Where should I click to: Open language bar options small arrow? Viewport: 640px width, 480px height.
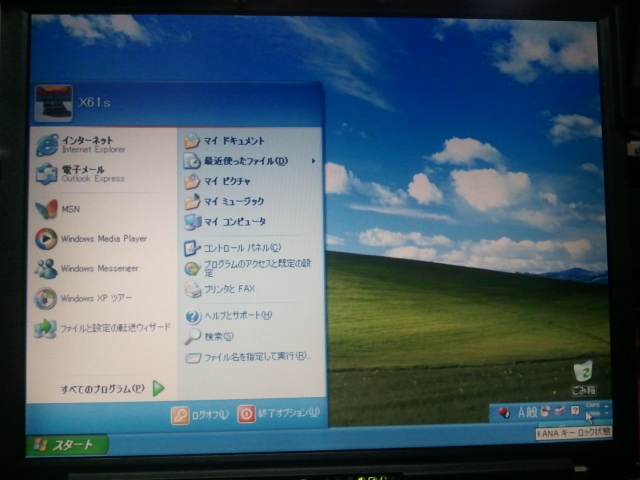(606, 414)
